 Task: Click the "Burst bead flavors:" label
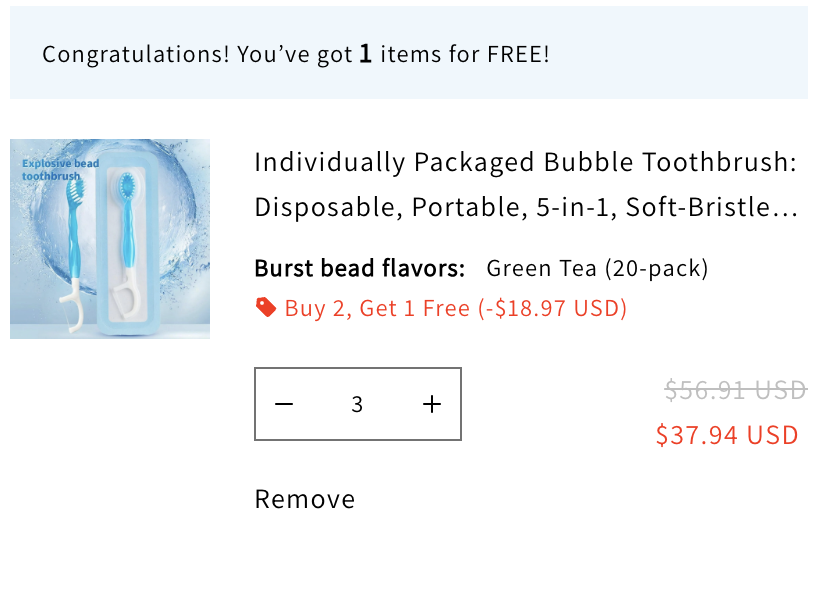[360, 268]
